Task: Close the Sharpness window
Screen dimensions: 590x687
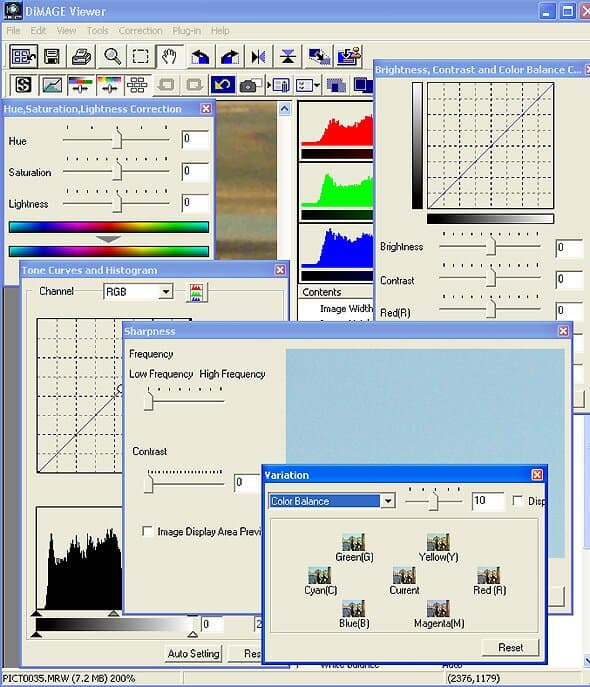Action: [x=564, y=331]
